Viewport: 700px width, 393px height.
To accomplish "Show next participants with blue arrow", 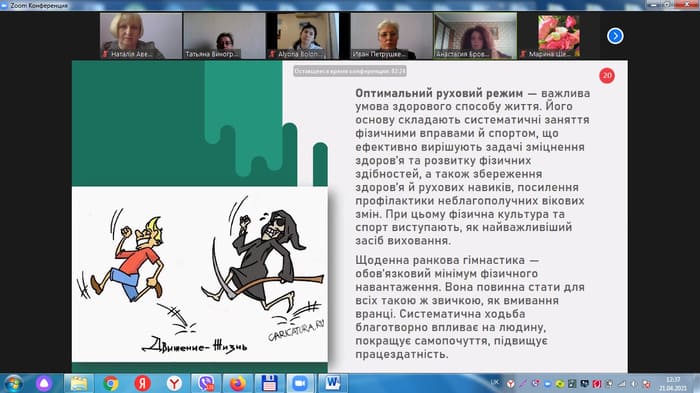I will (x=615, y=36).
